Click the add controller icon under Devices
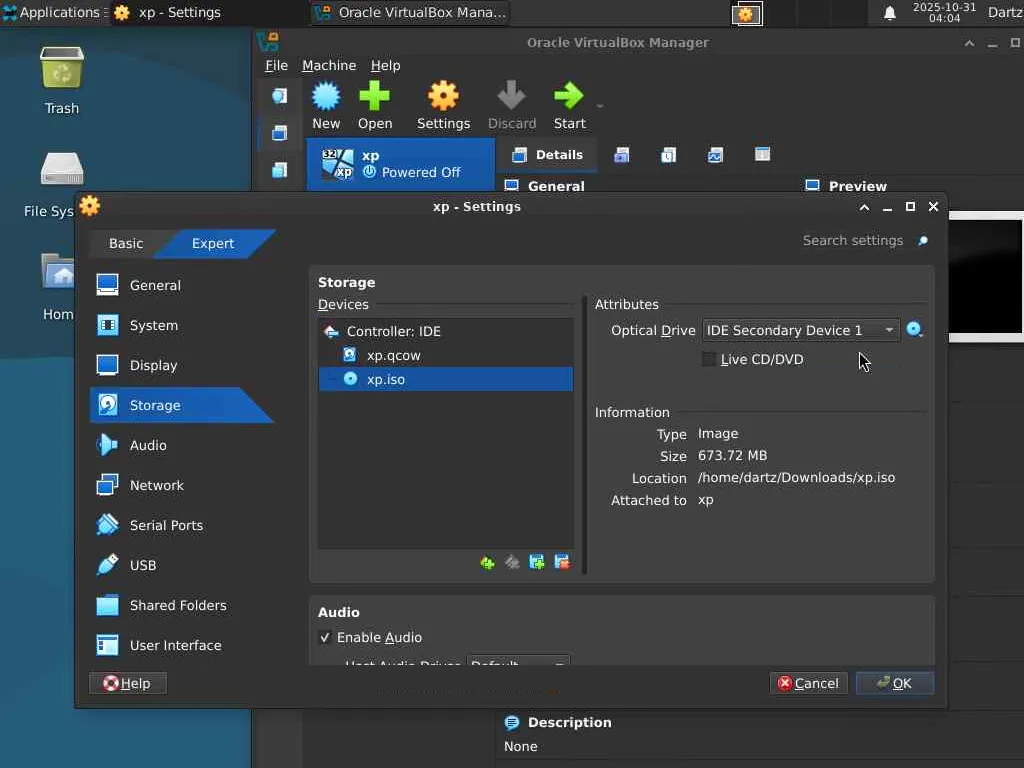The height and width of the screenshot is (768, 1024). [487, 562]
